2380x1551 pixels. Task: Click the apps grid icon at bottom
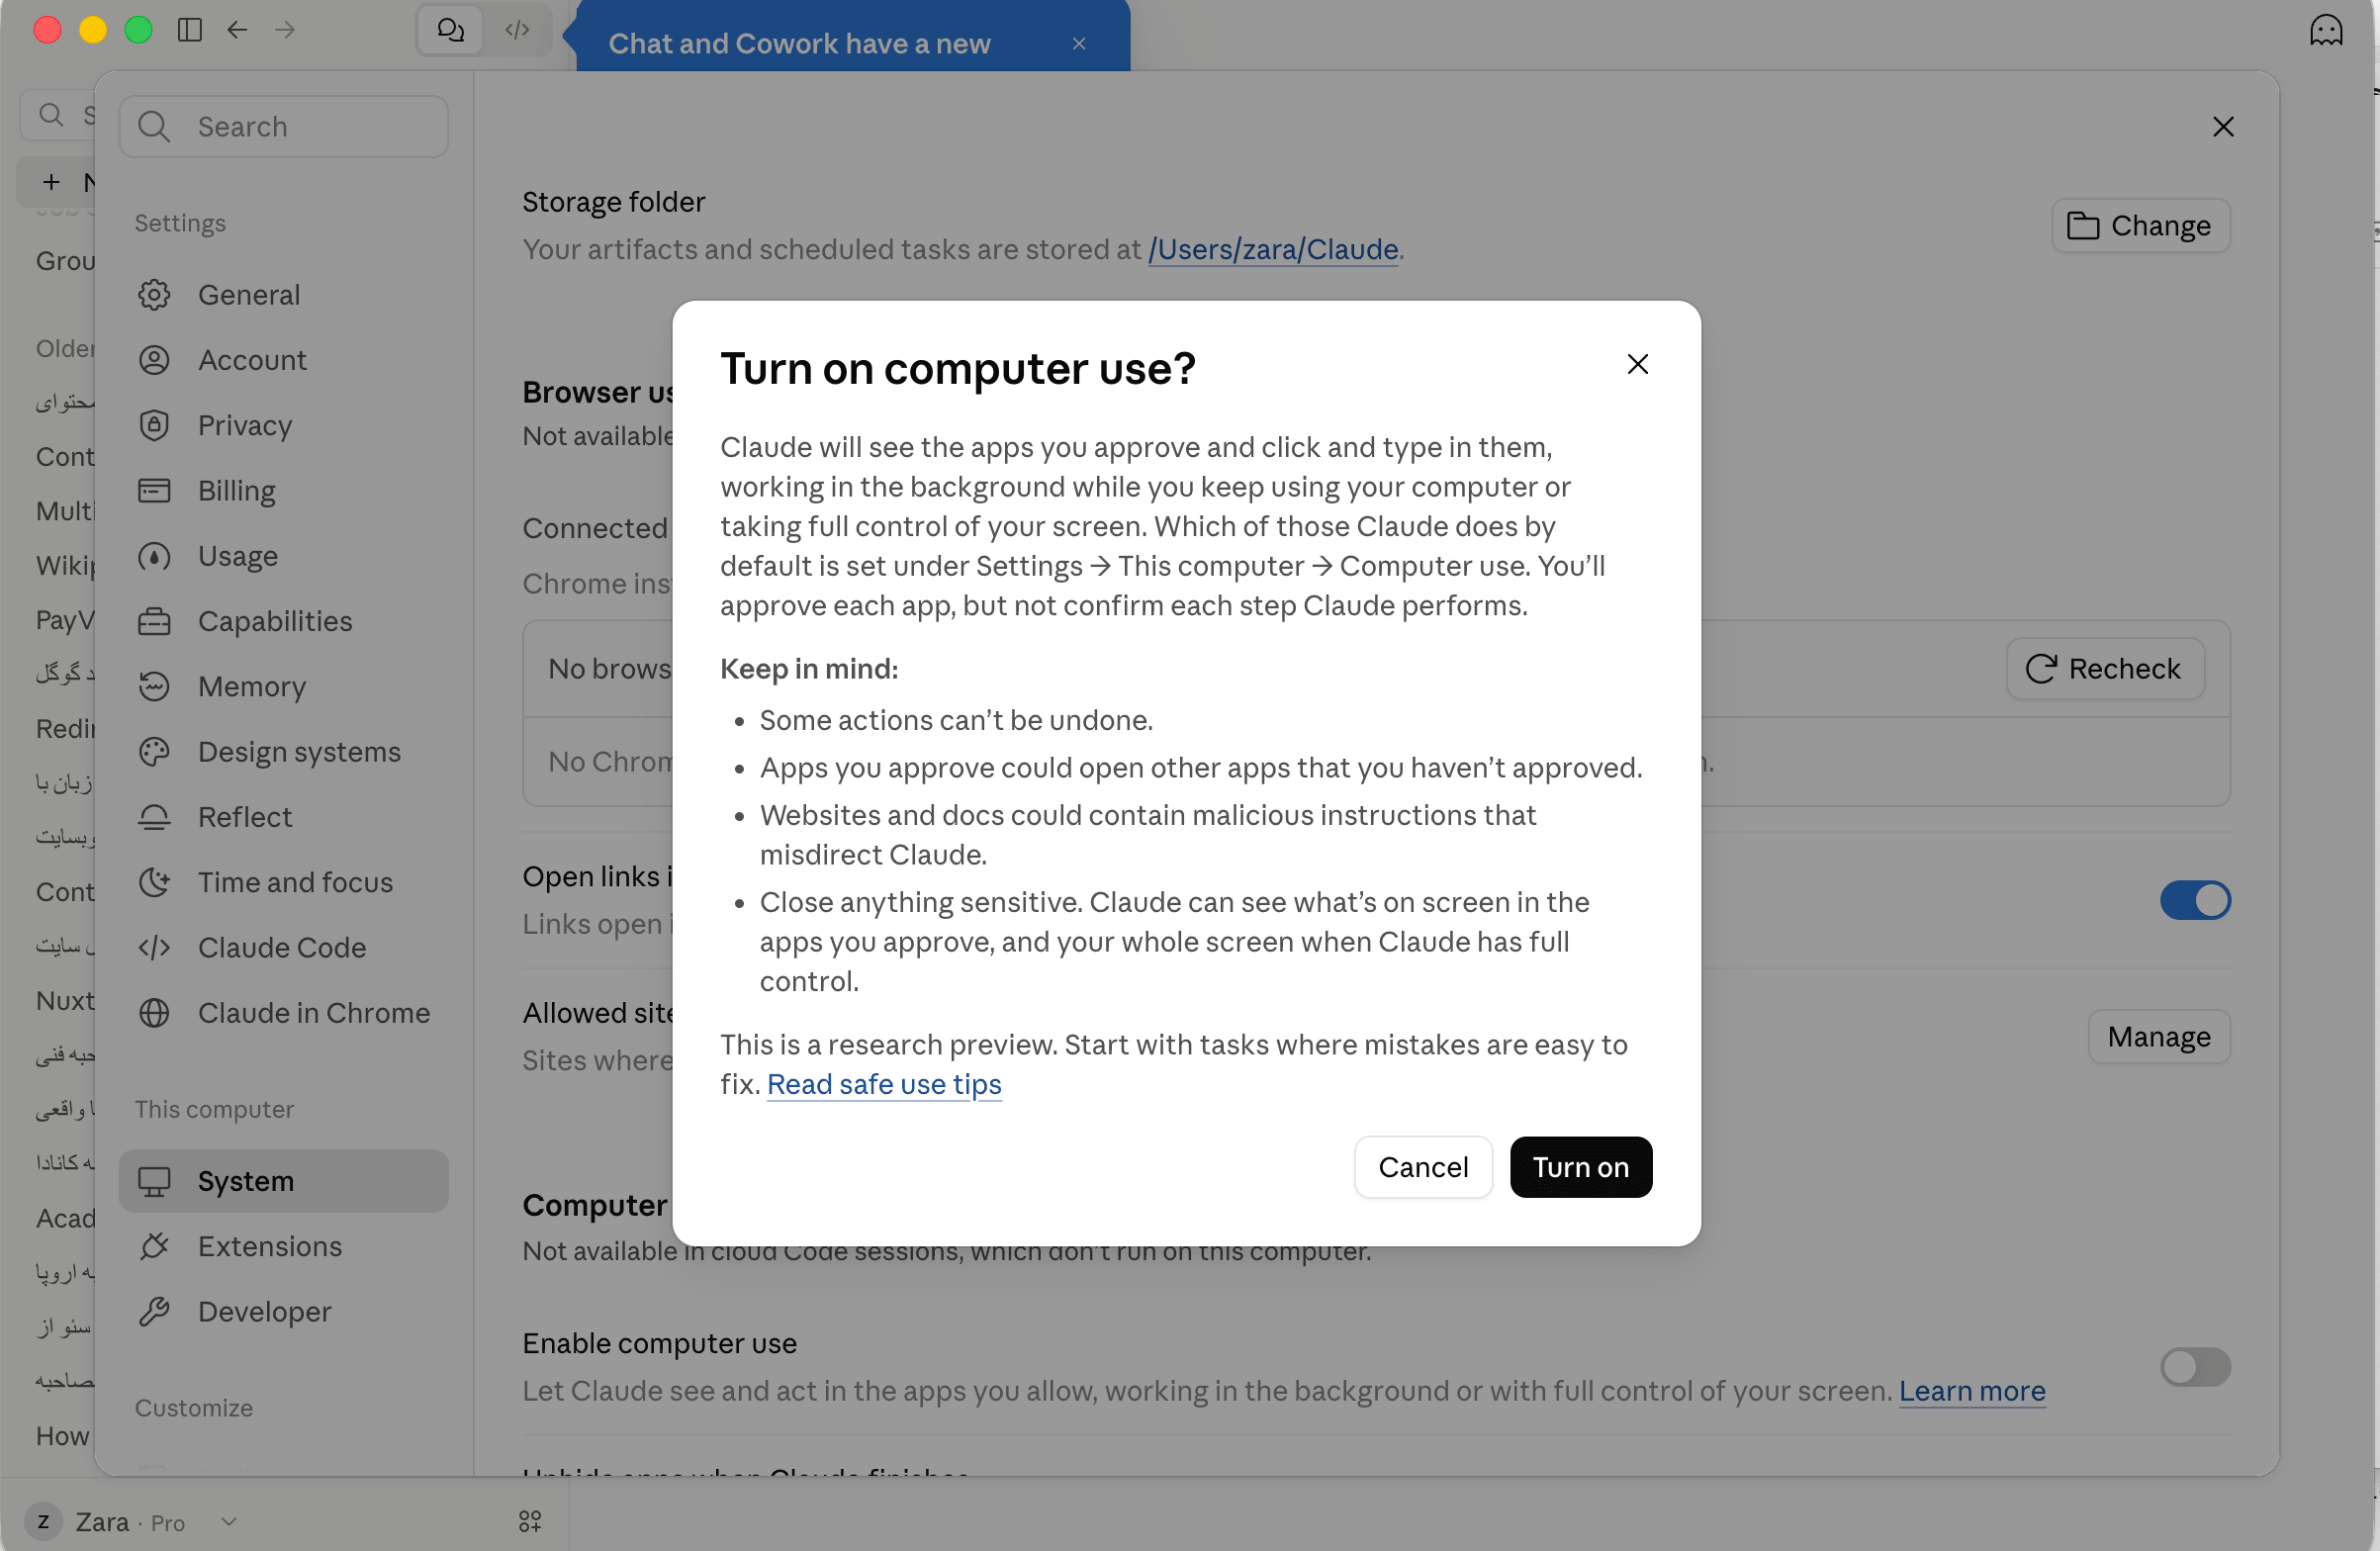[x=530, y=1522]
